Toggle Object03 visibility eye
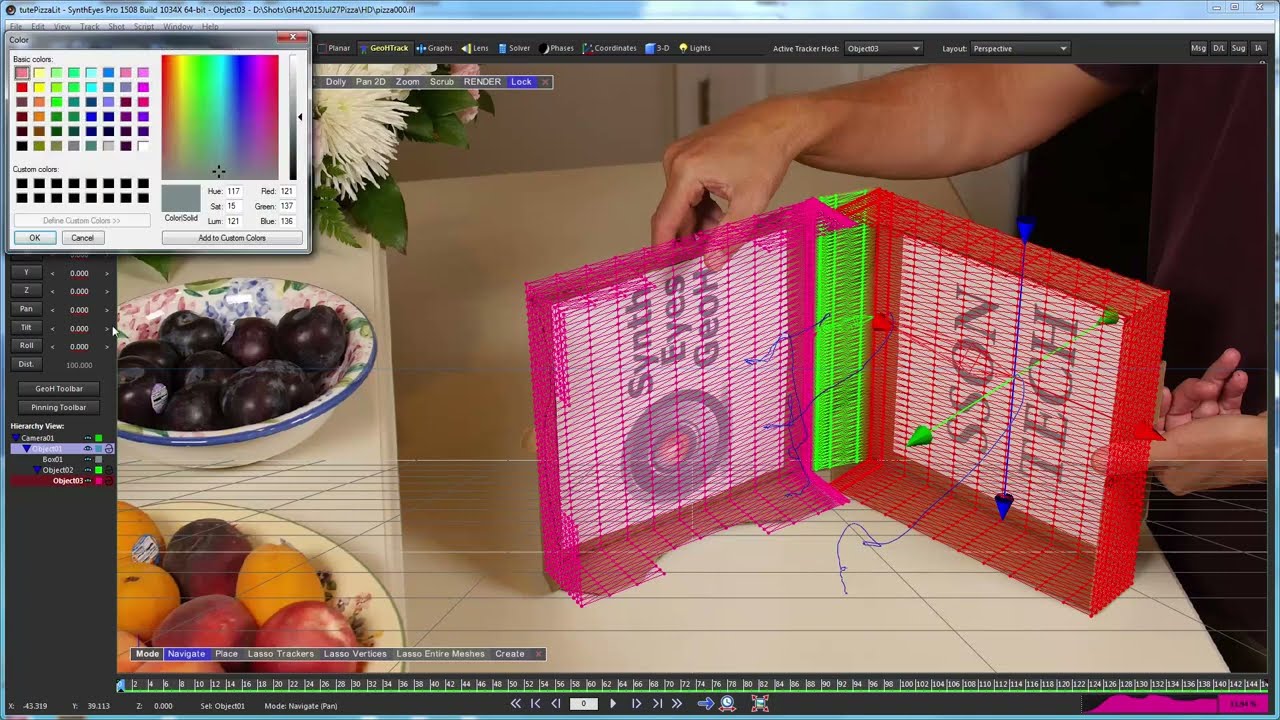1280x720 pixels. tap(88, 481)
